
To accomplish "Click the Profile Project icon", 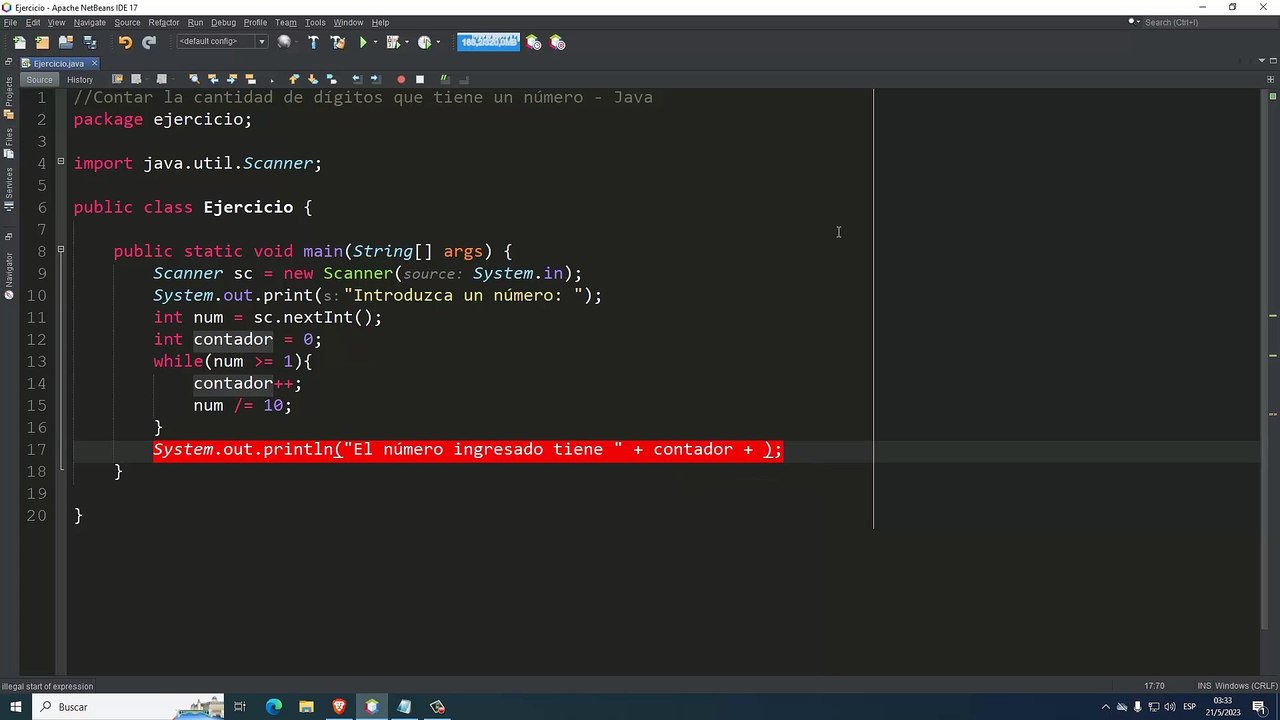I will pos(424,42).
